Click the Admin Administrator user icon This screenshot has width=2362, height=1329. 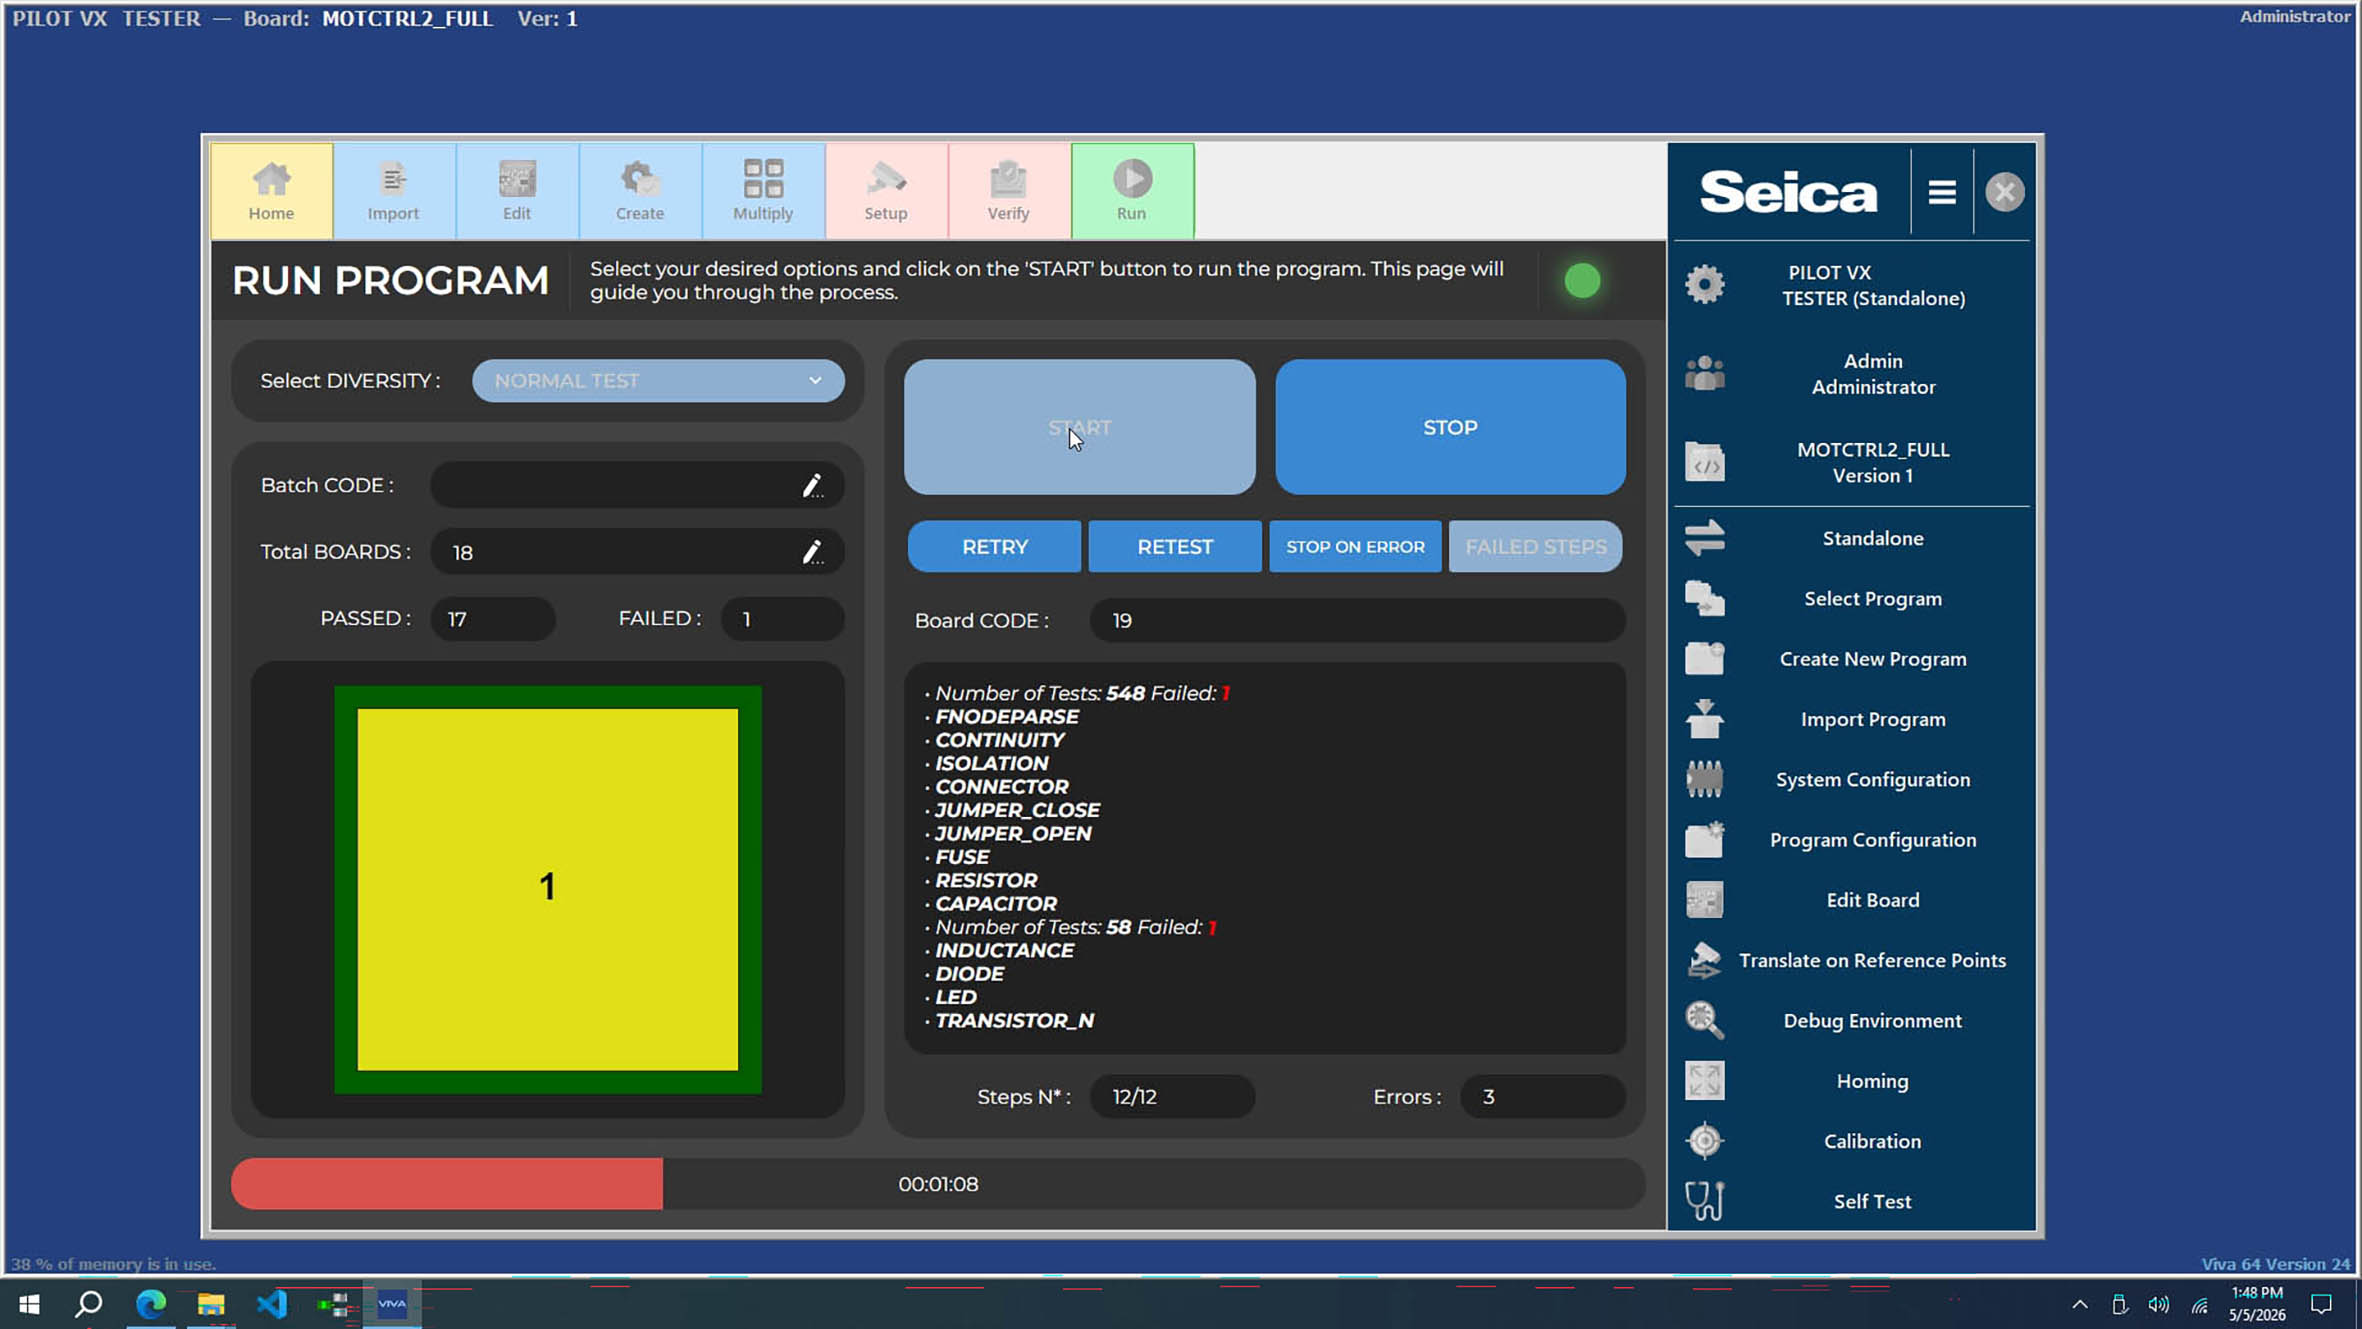click(x=1704, y=374)
